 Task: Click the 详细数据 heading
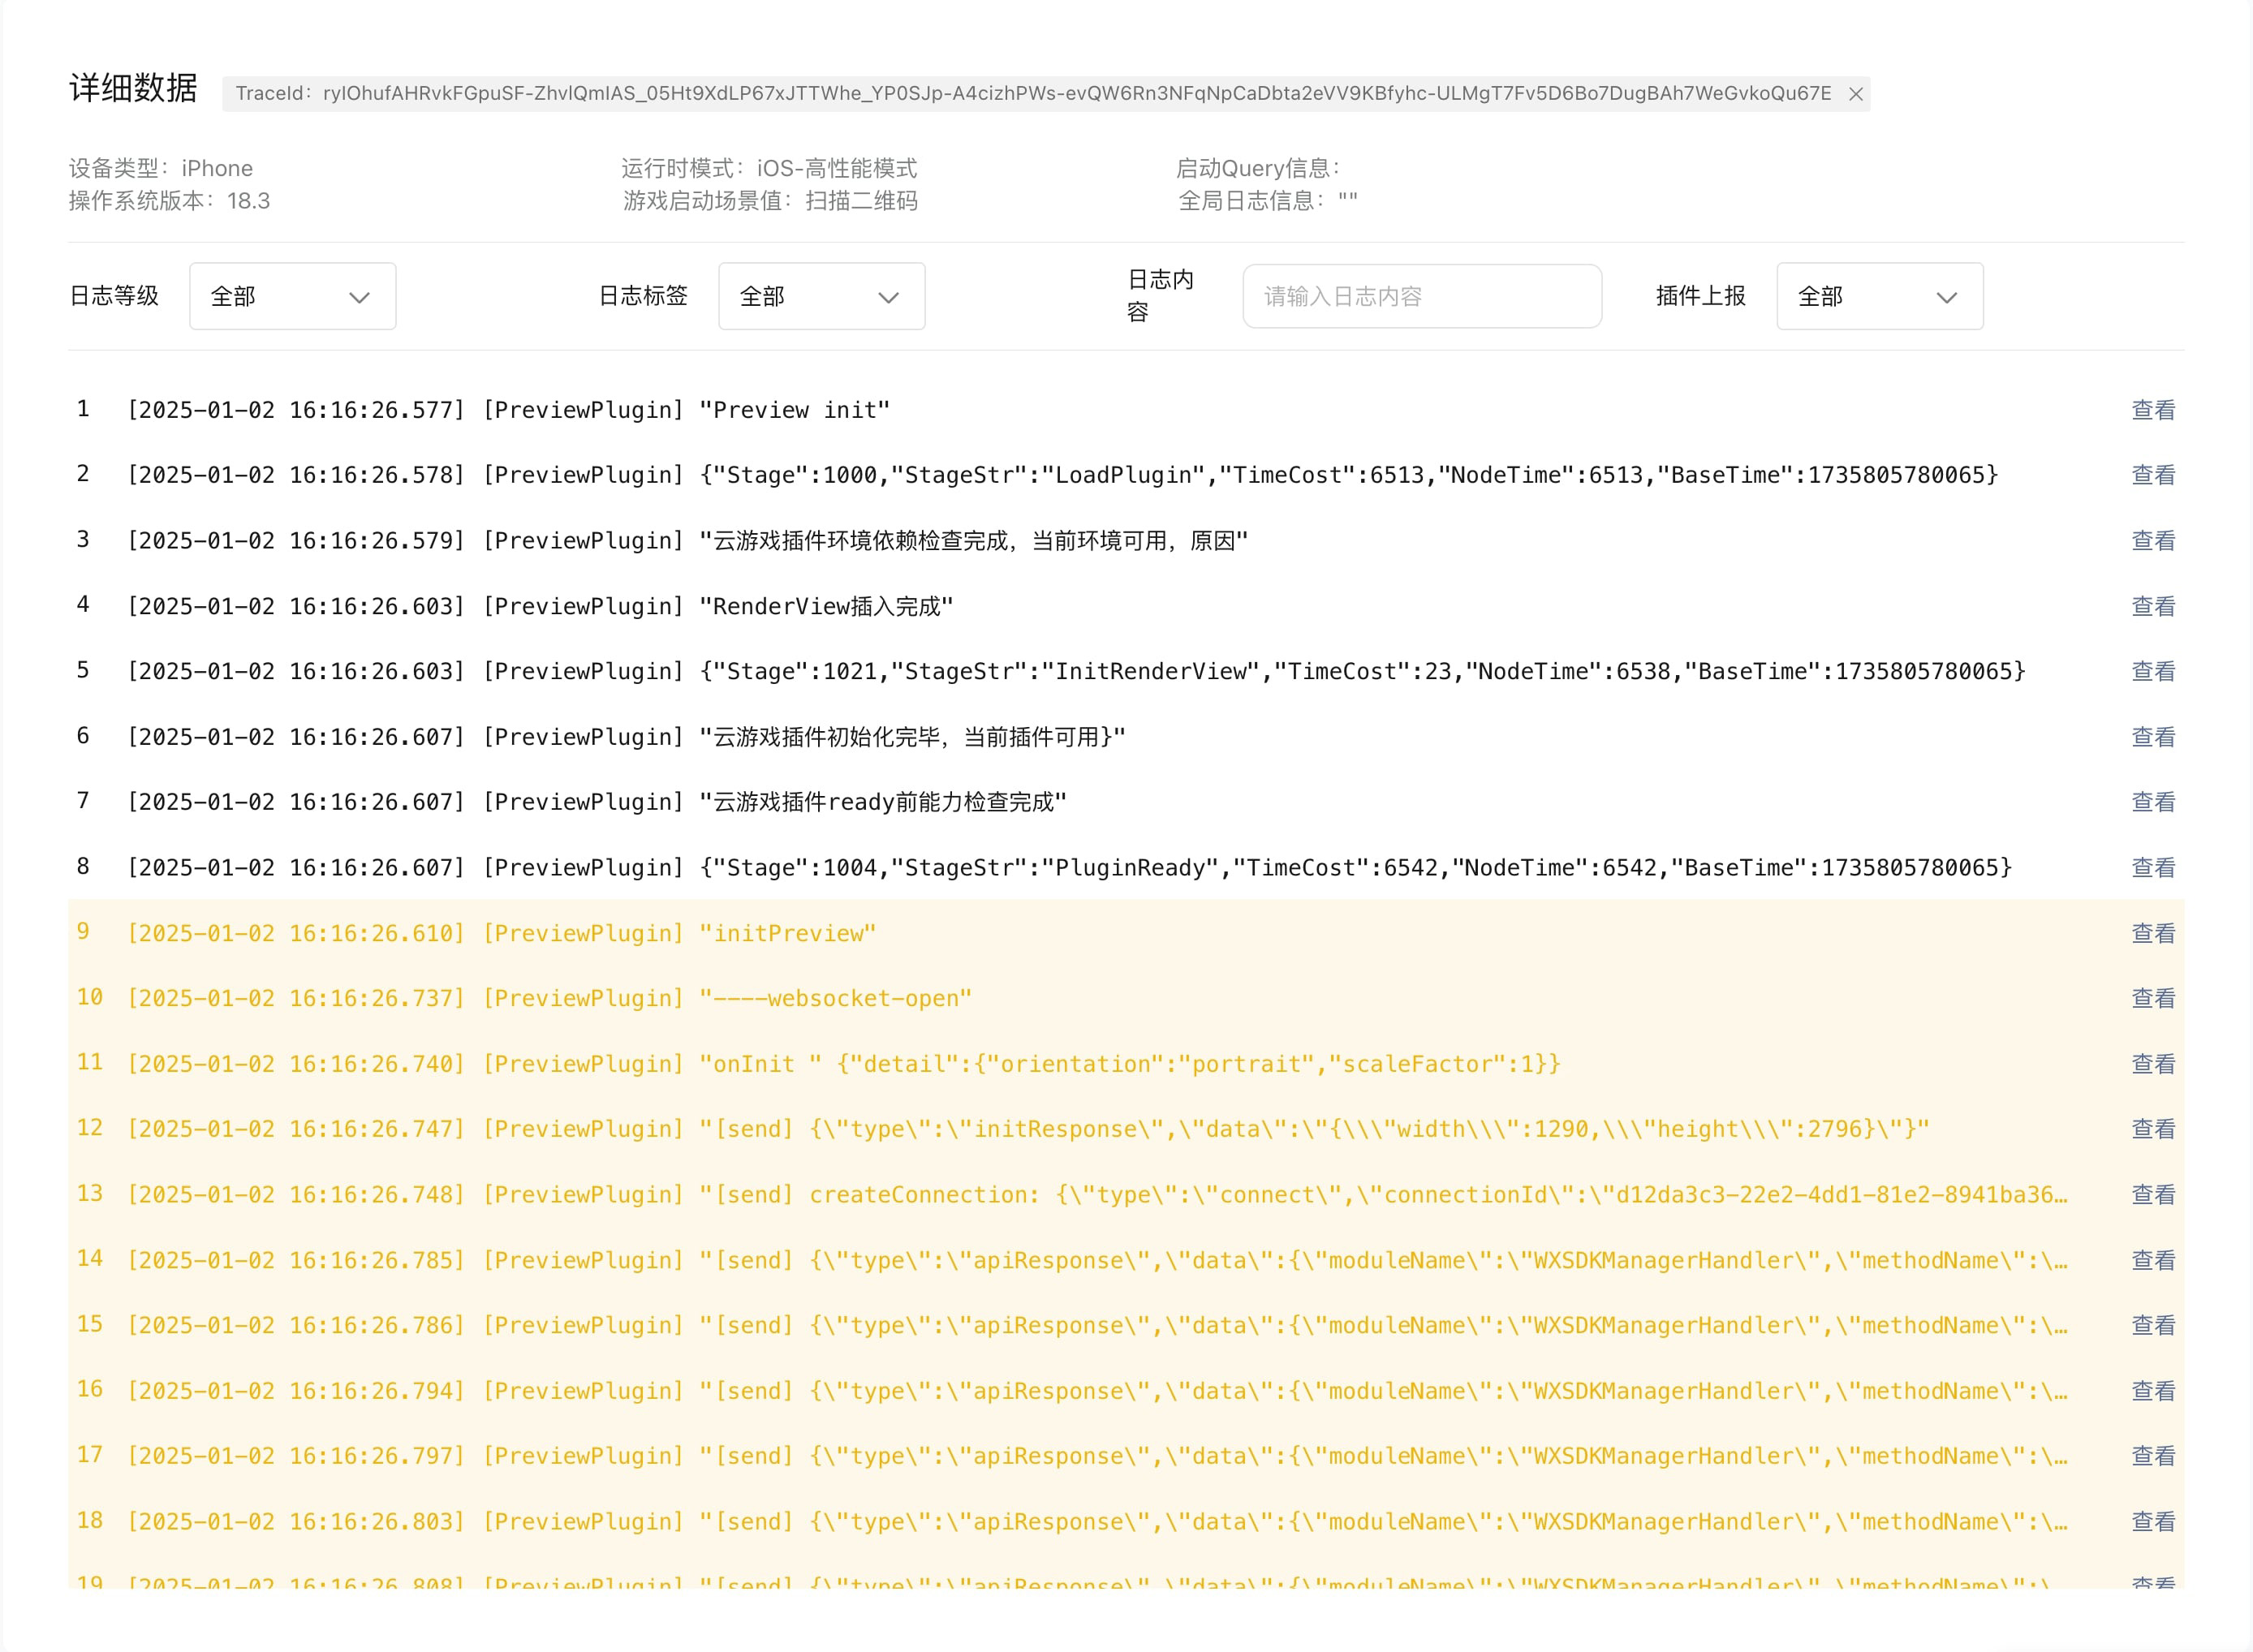pos(133,88)
